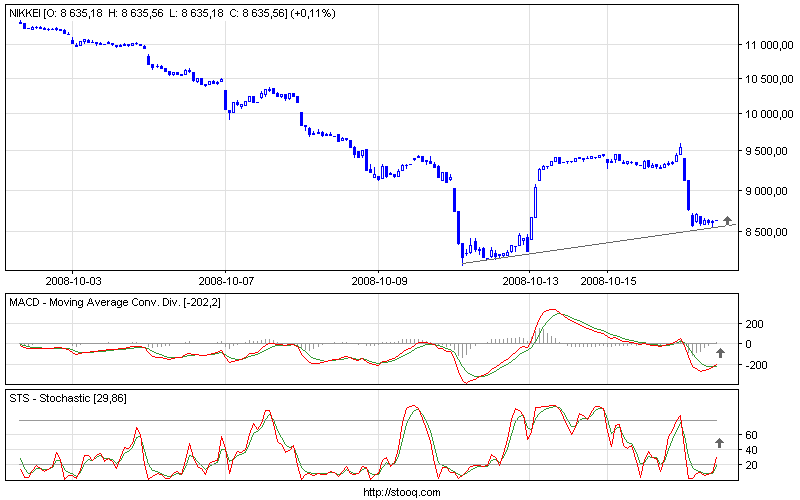Click the 2008-10-09 date label
Screen dimensions: 800x500
click(x=379, y=281)
